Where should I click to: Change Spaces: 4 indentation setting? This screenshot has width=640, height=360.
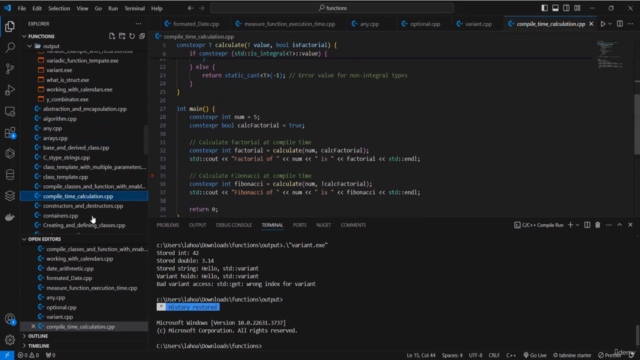[452, 355]
